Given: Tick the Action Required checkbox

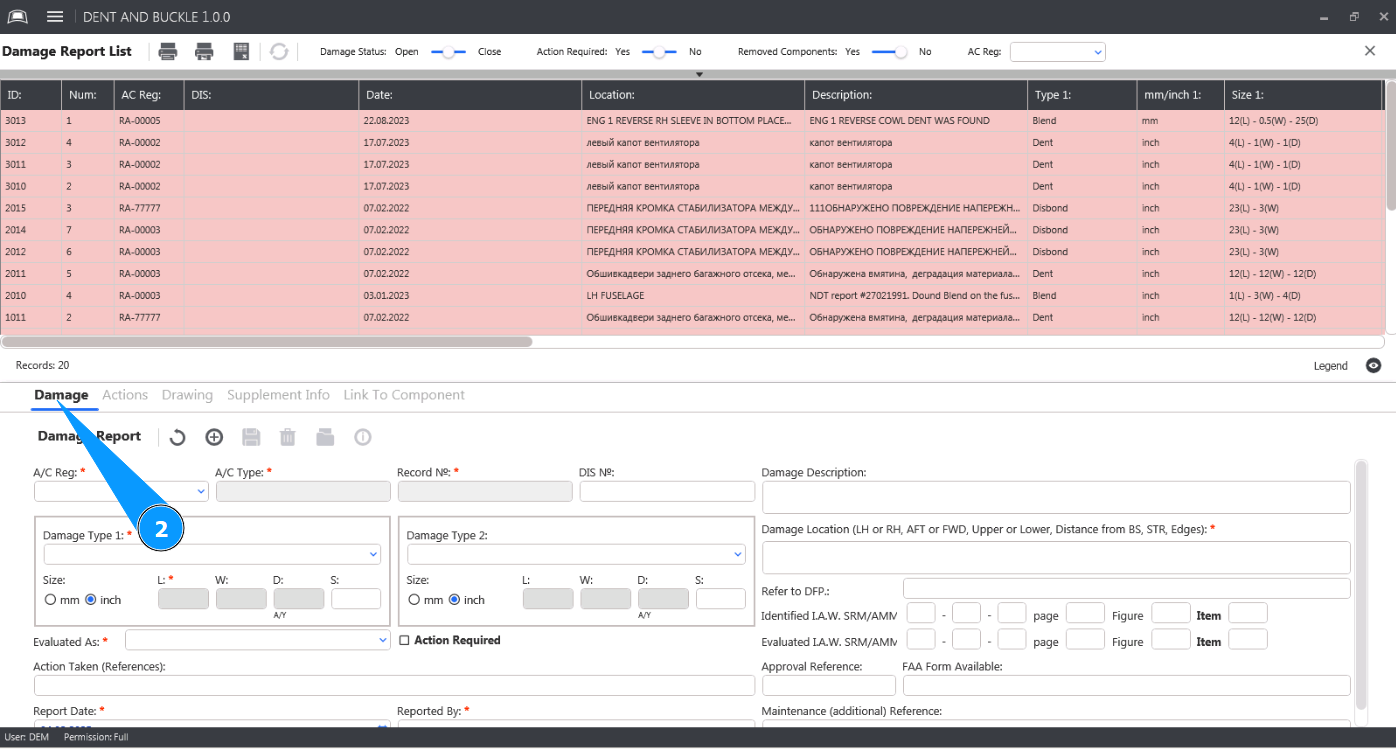Looking at the screenshot, I should point(404,640).
